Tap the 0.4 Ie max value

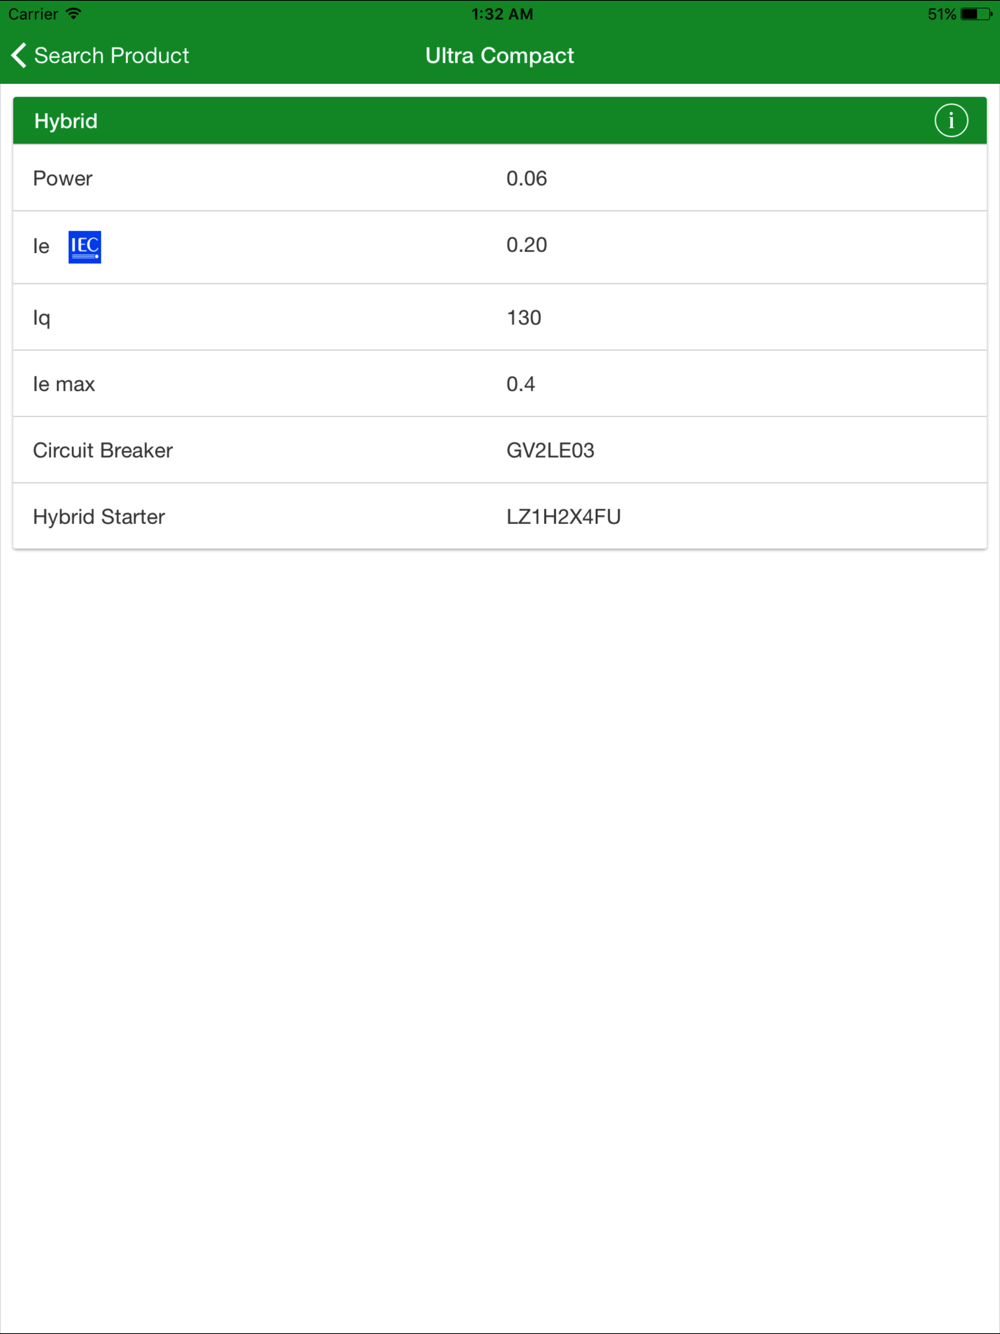[x=521, y=384]
